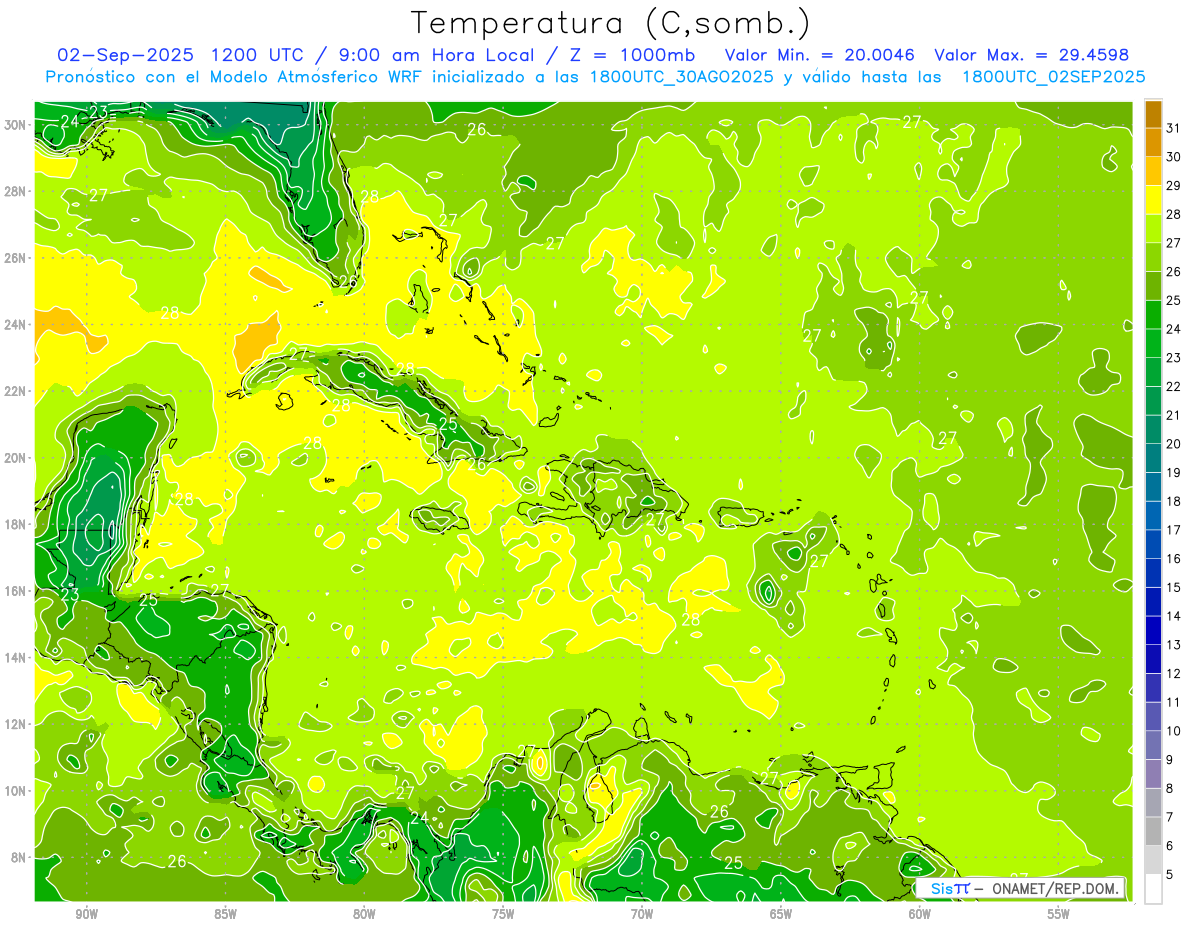Pick the teal legend swatch between 19 and 20

(x=1153, y=458)
